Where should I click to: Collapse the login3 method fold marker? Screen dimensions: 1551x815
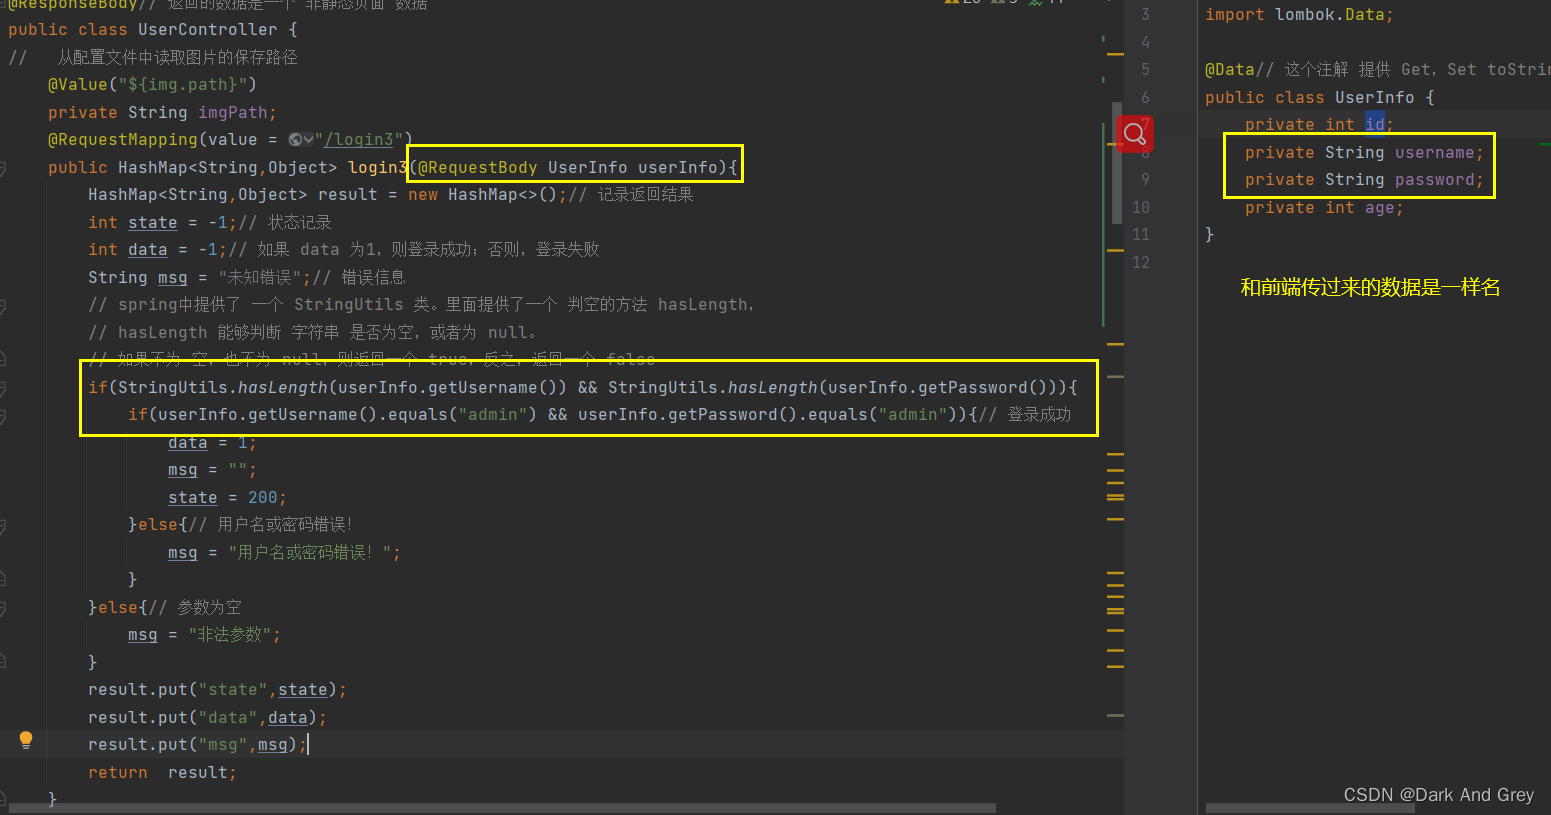(x=3, y=168)
